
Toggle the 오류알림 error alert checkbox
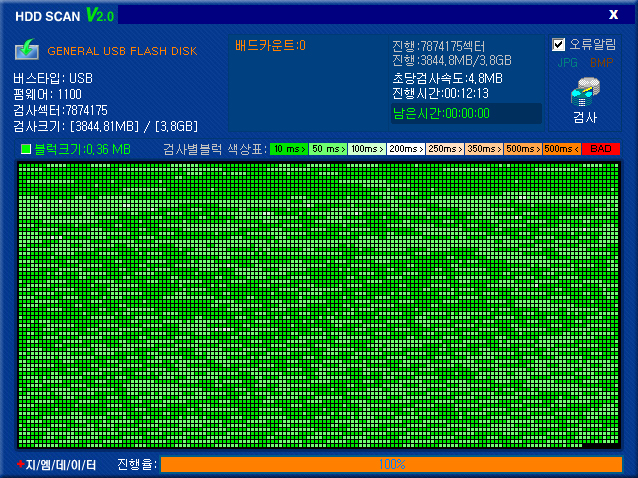point(558,44)
